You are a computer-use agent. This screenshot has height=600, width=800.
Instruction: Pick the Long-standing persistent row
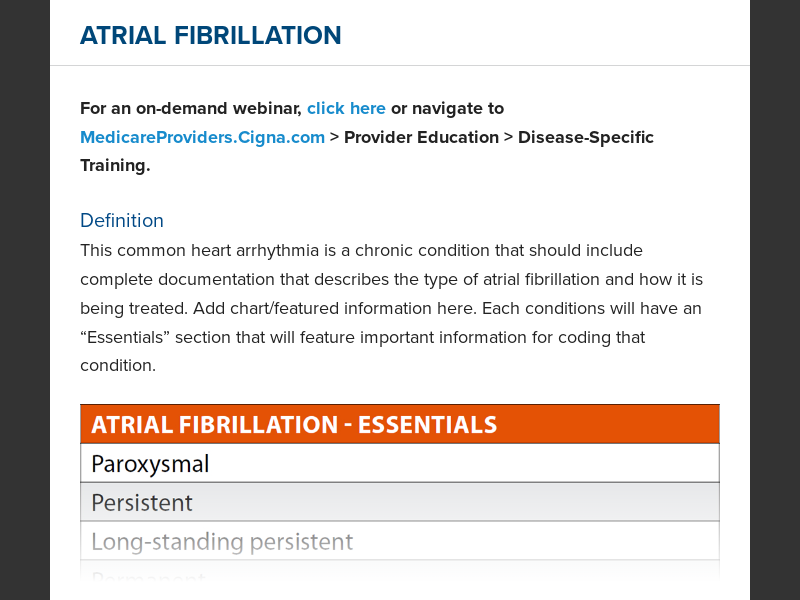399,541
